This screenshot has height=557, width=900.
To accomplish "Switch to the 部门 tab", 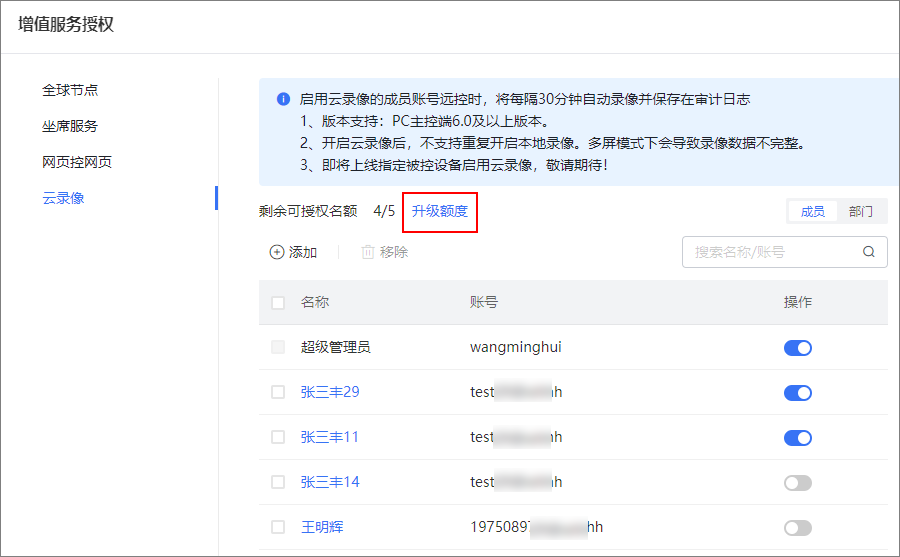I will tap(860, 212).
